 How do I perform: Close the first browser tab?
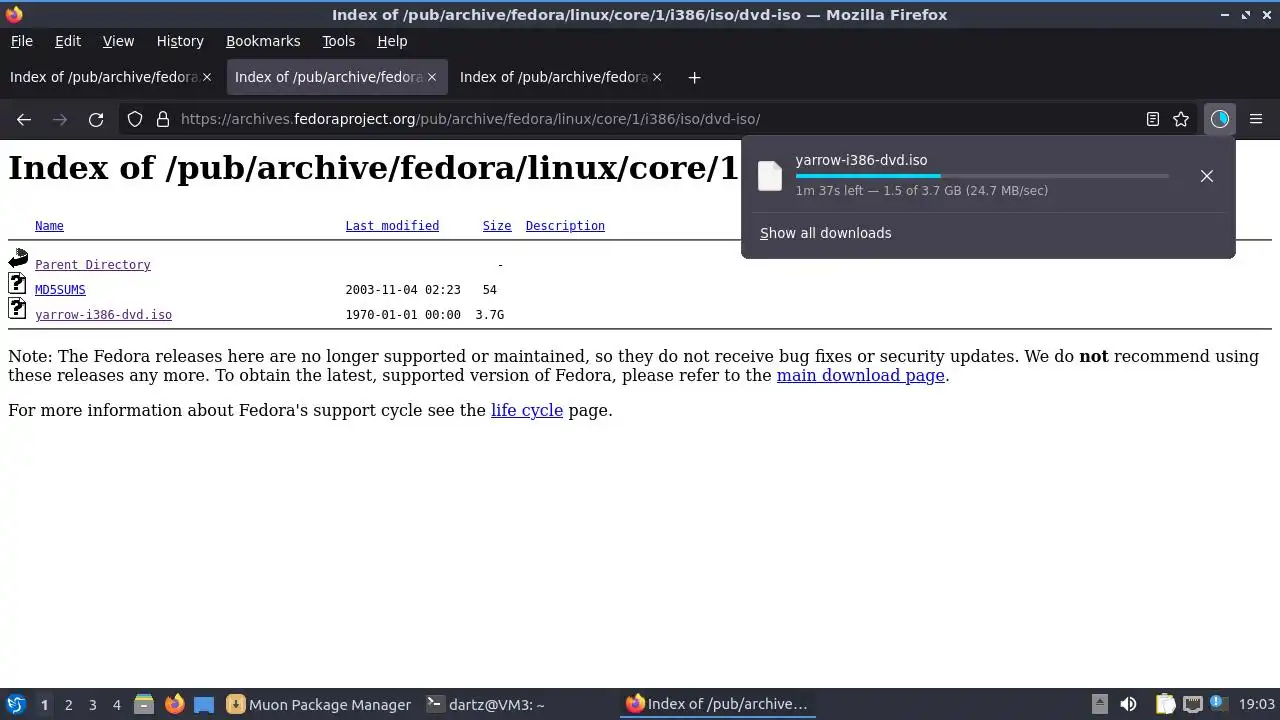(207, 77)
